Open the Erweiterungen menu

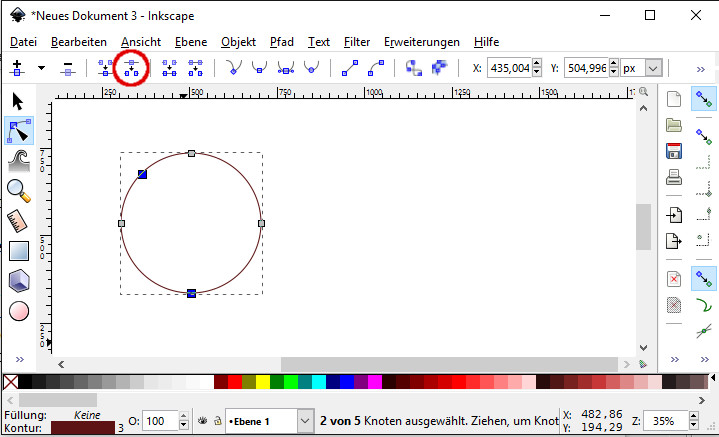pyautogui.click(x=421, y=42)
